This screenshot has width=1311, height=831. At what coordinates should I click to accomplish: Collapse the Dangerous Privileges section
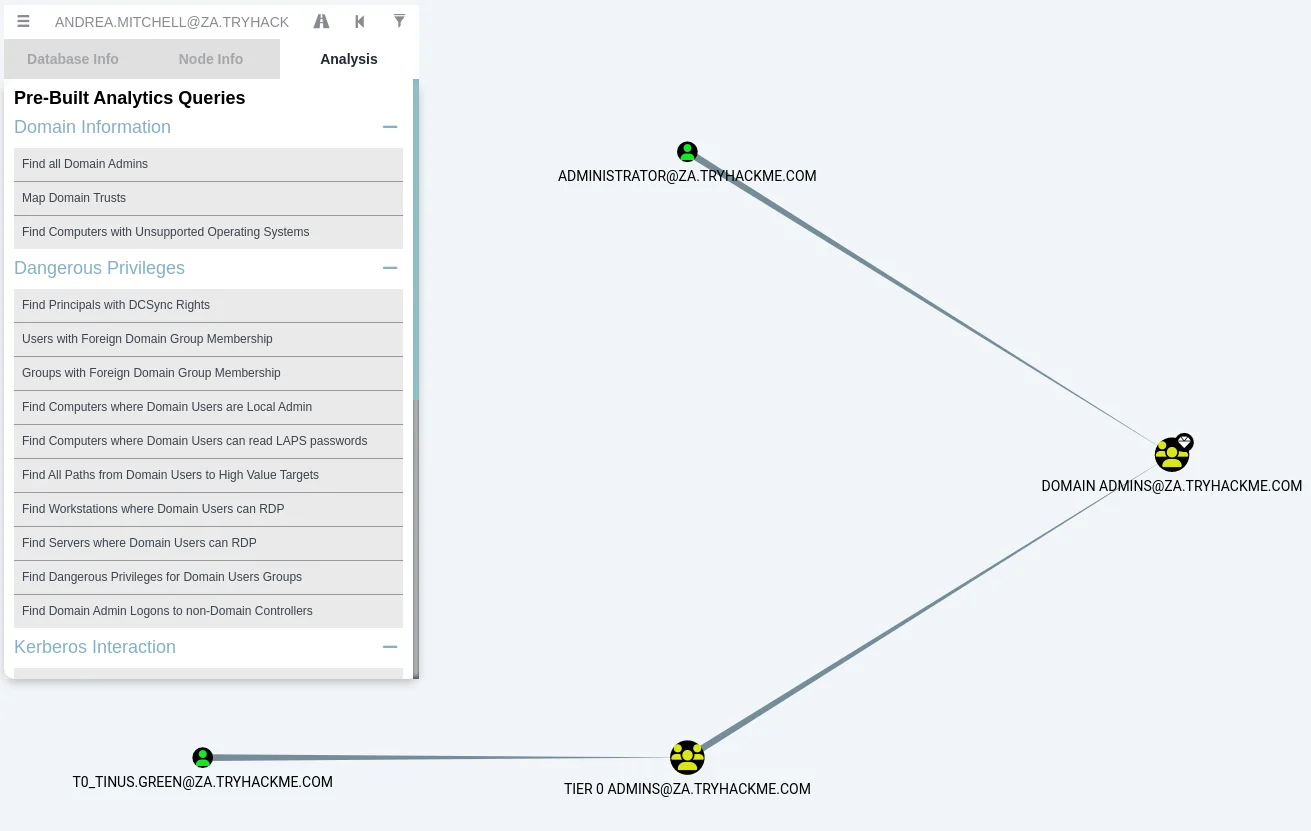(x=390, y=268)
